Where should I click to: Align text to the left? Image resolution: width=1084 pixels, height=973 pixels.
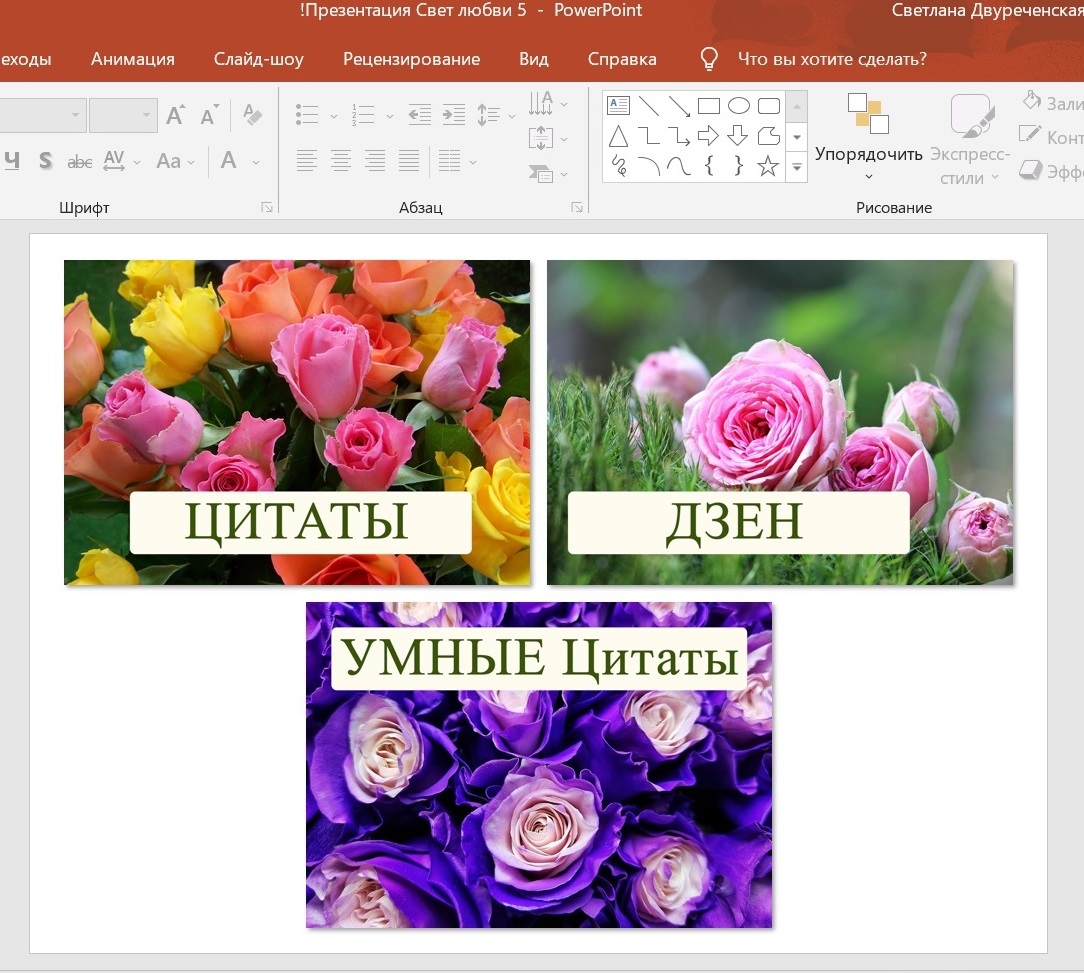click(306, 161)
